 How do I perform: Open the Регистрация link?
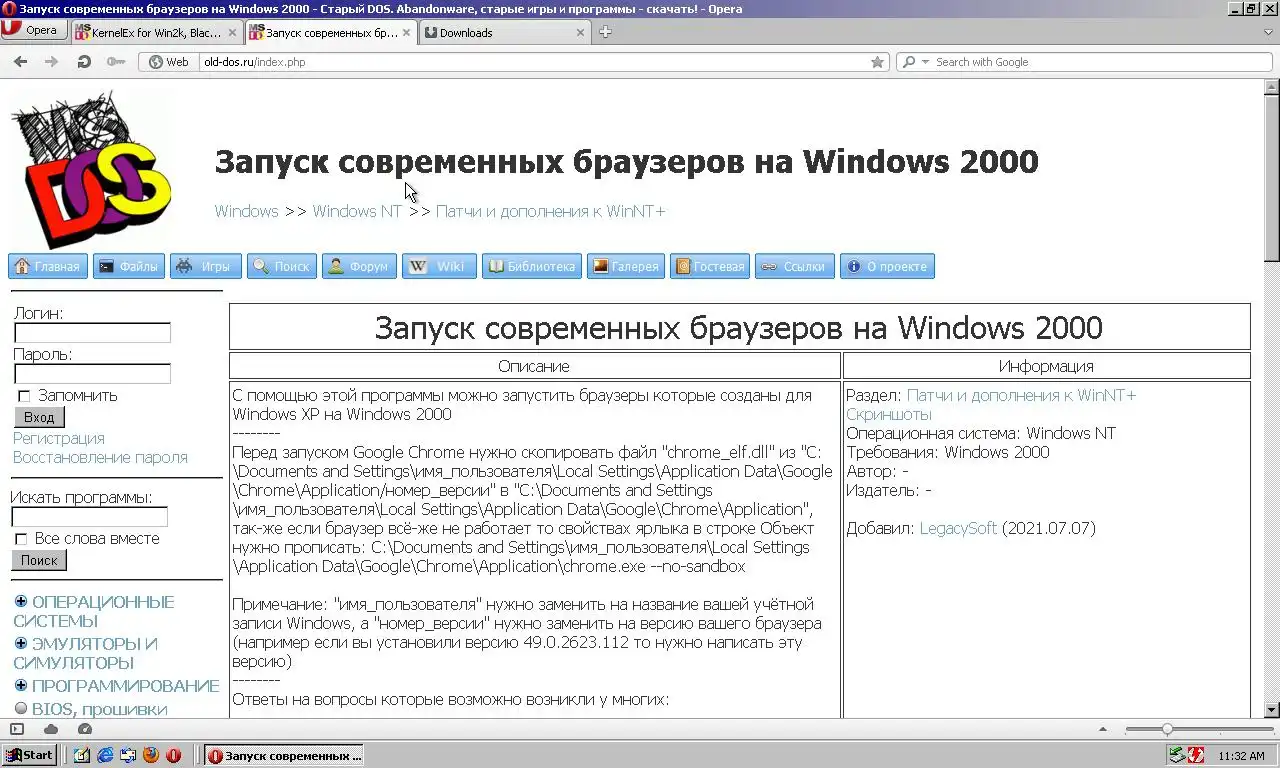(x=59, y=438)
